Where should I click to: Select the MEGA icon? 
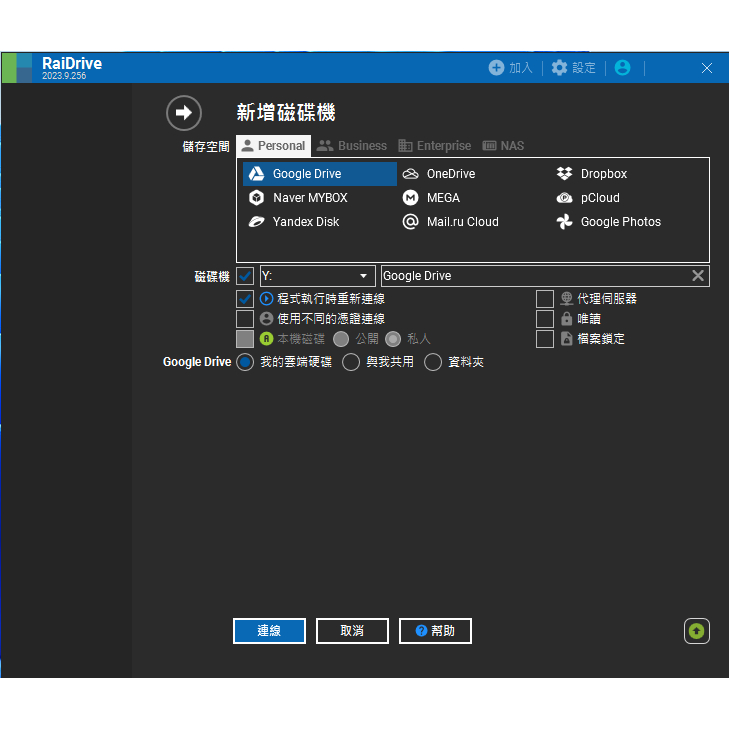click(410, 198)
